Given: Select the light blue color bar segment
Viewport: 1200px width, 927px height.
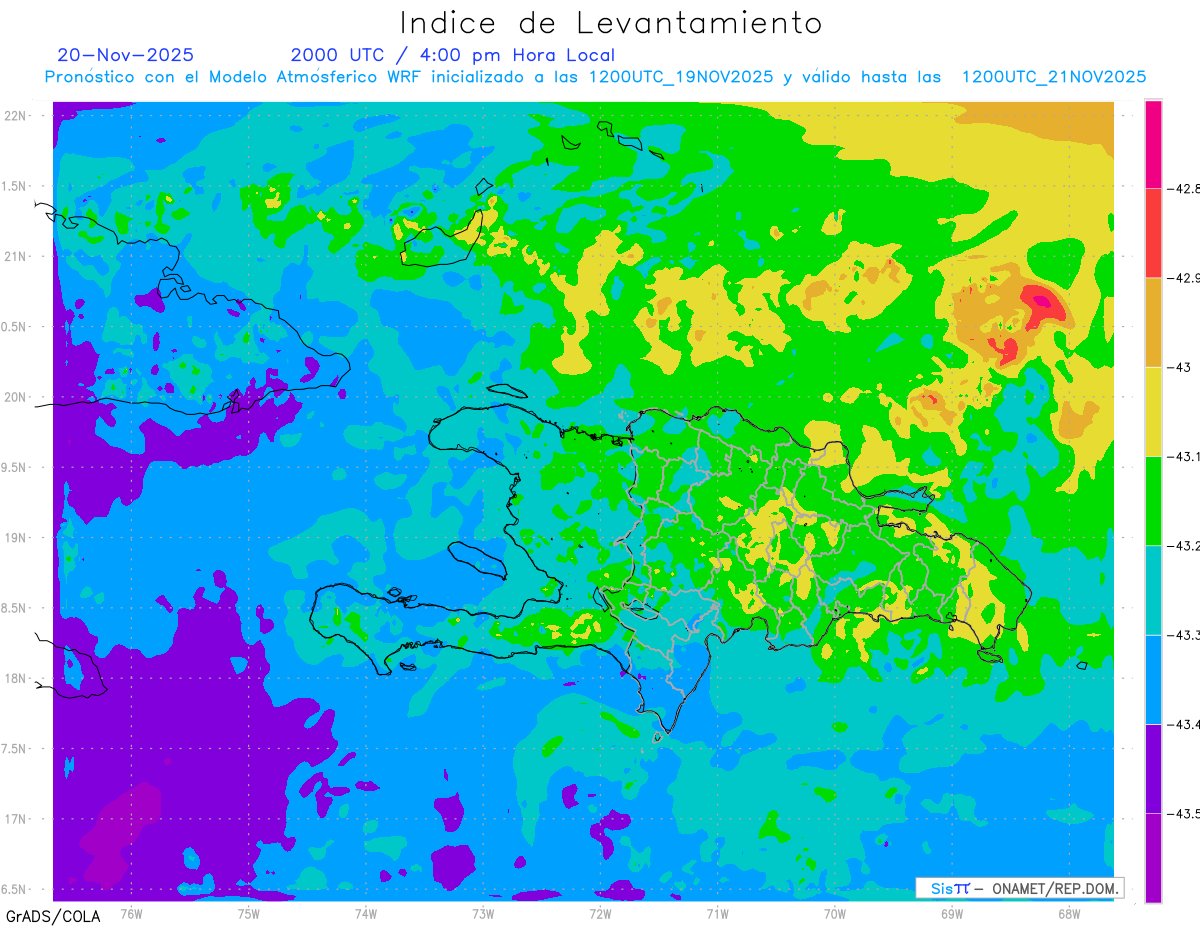Looking at the screenshot, I should 1153,679.
